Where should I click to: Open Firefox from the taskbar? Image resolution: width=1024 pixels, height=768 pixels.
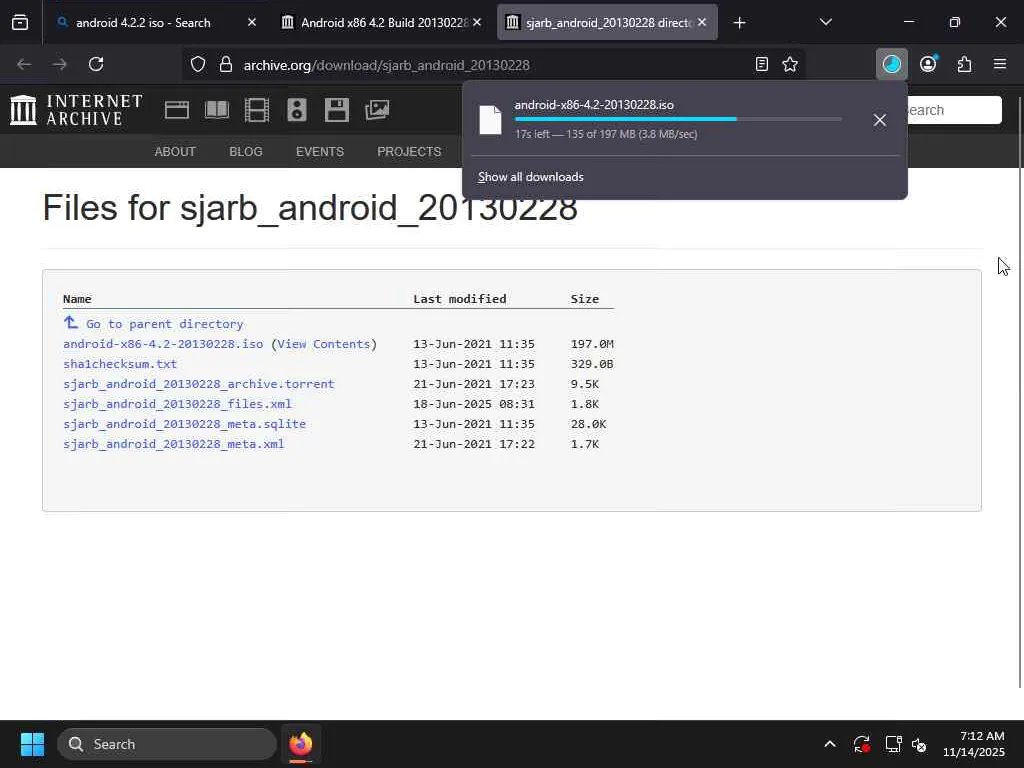click(300, 744)
